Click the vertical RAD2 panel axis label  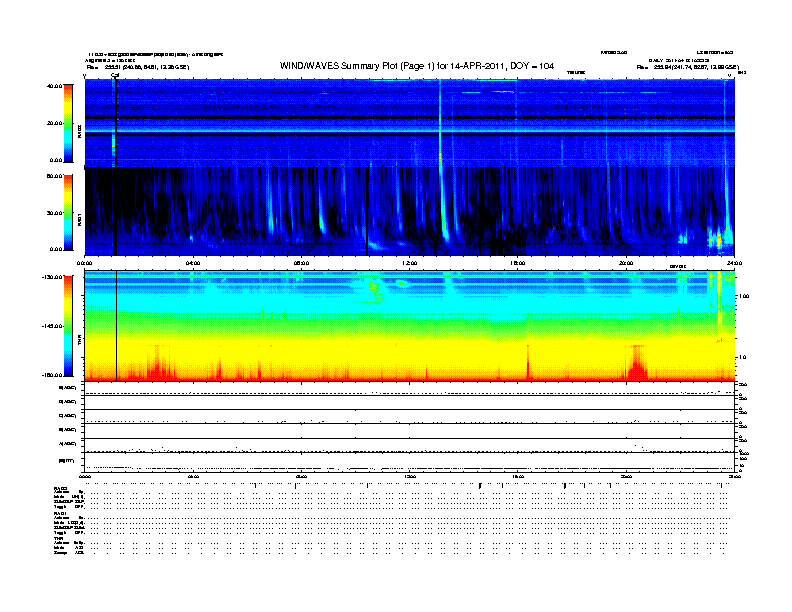(79, 131)
